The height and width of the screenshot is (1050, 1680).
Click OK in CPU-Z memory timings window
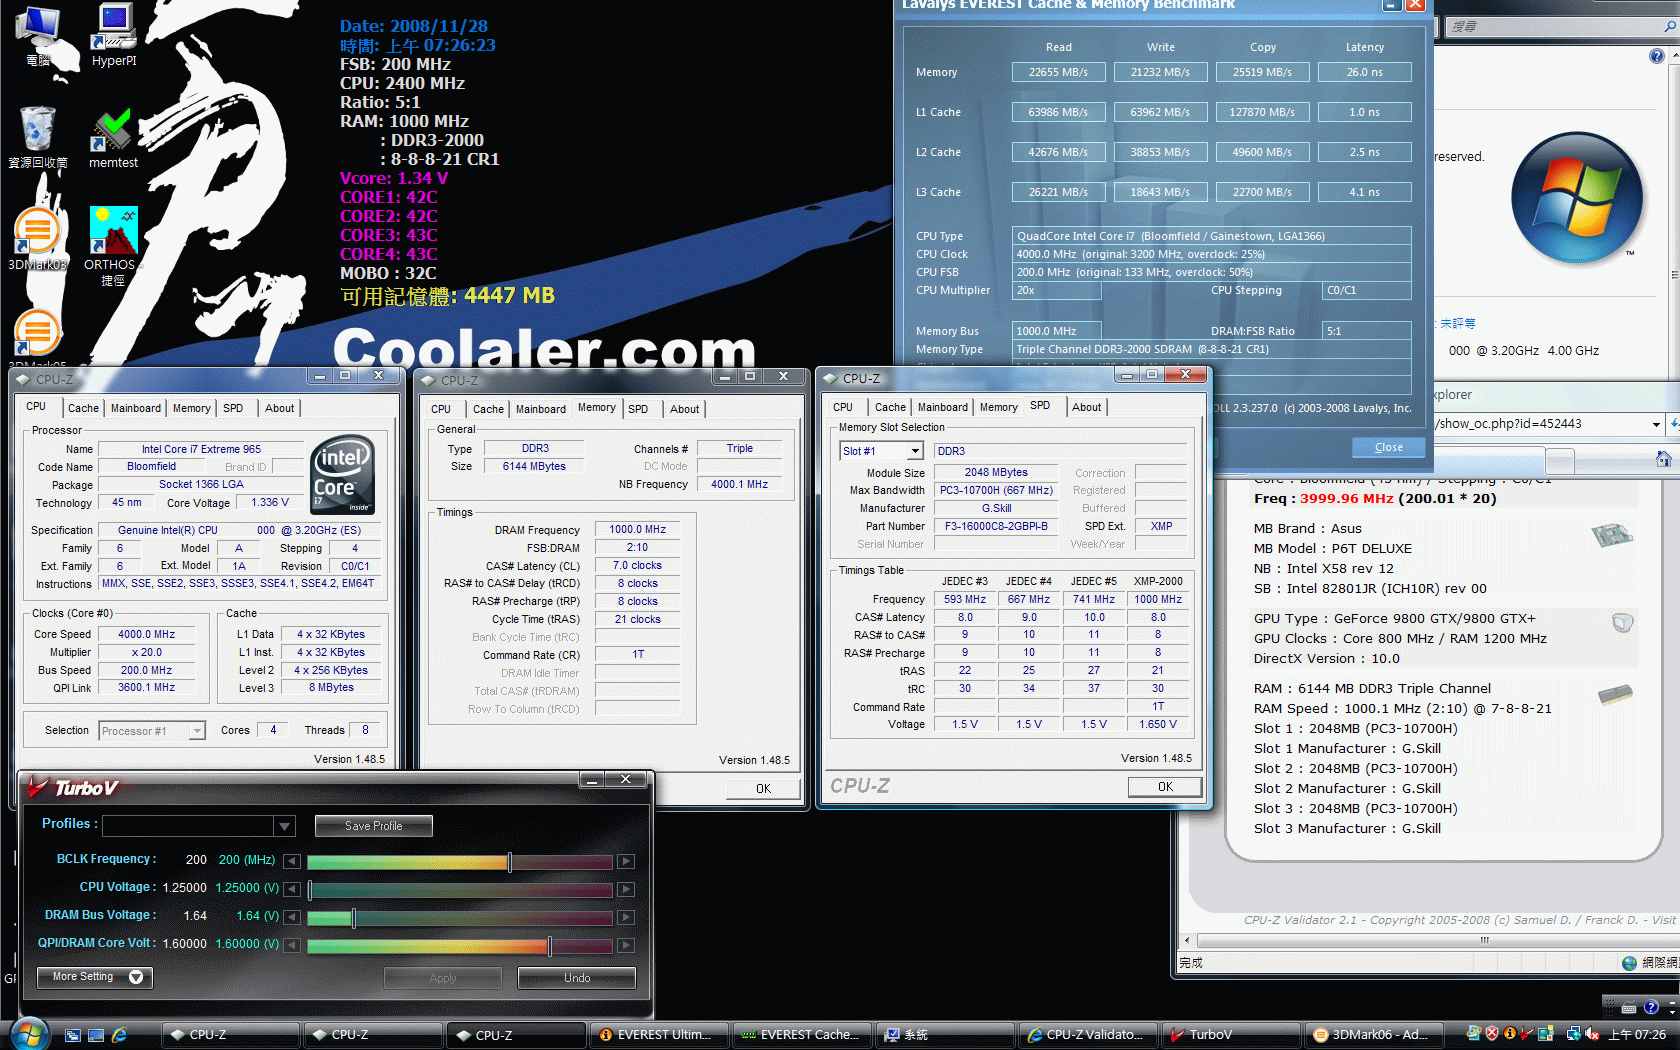tap(763, 789)
